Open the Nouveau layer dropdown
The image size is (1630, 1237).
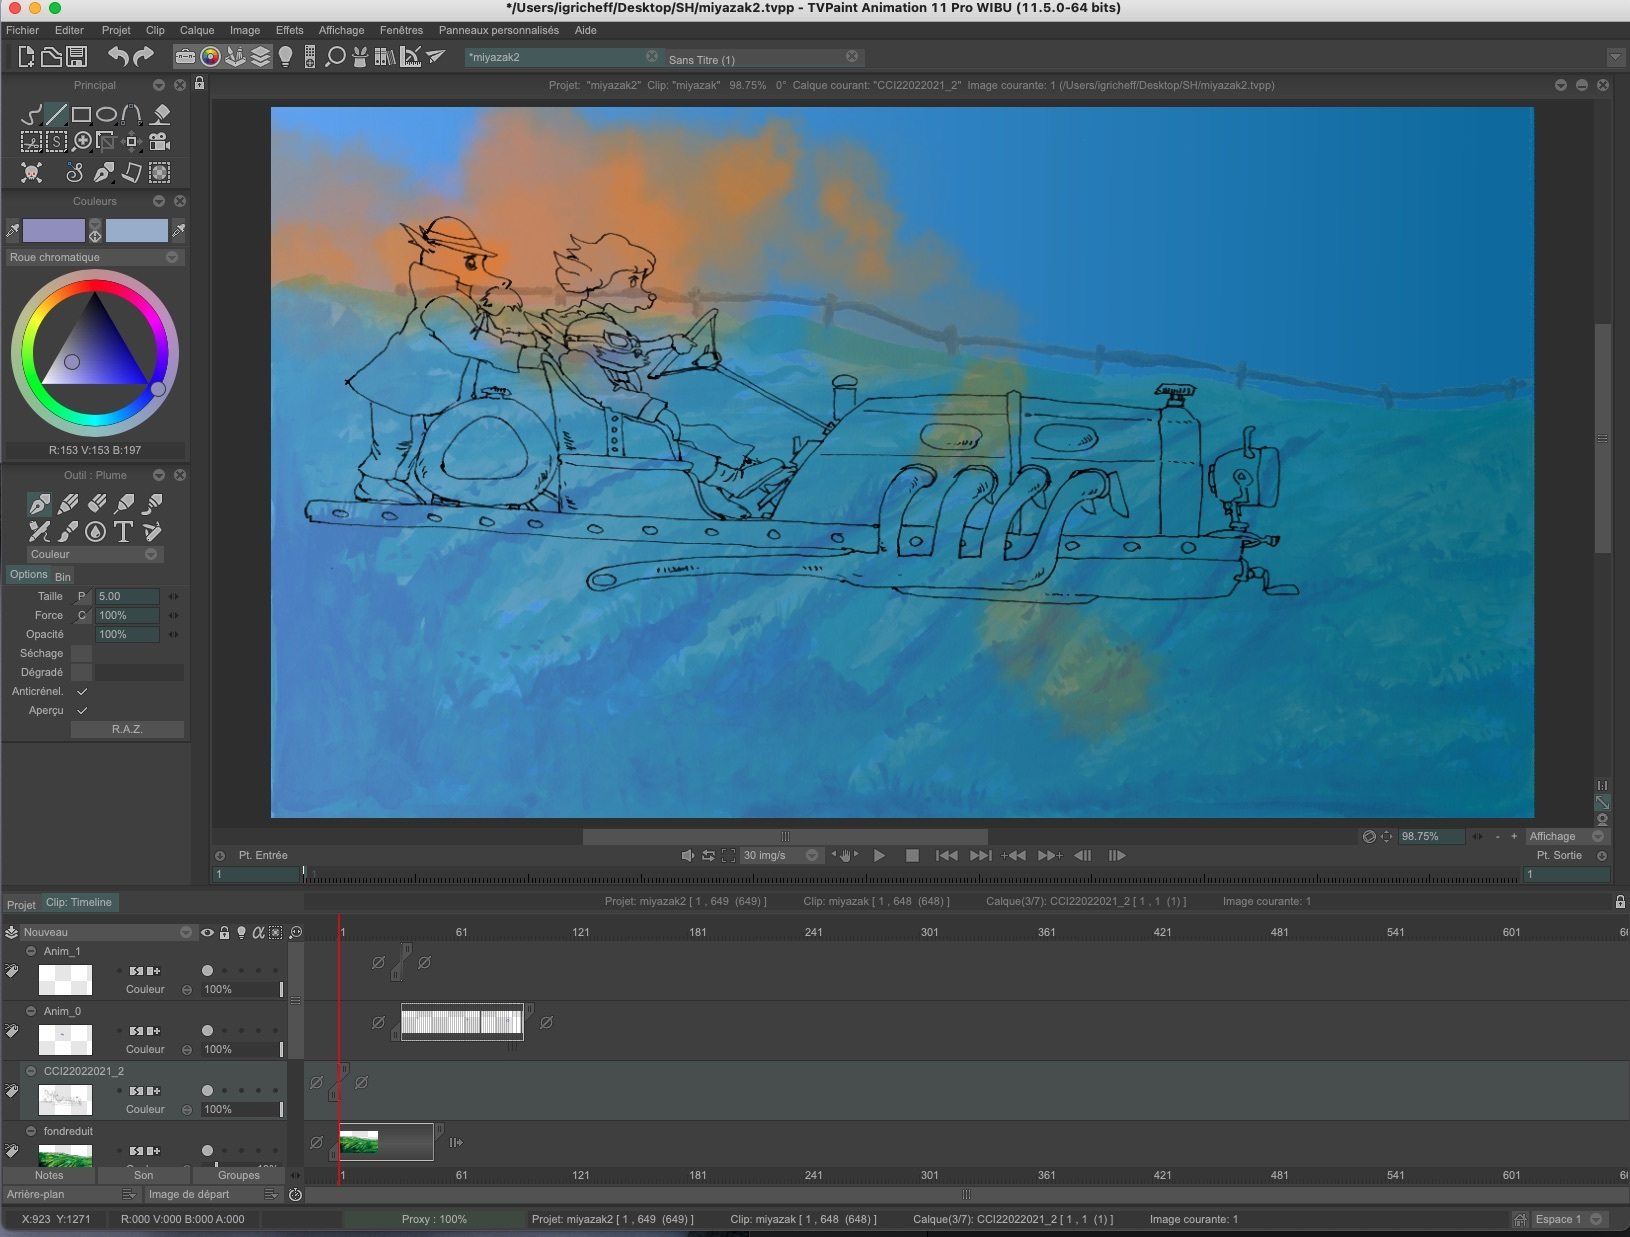click(x=107, y=932)
